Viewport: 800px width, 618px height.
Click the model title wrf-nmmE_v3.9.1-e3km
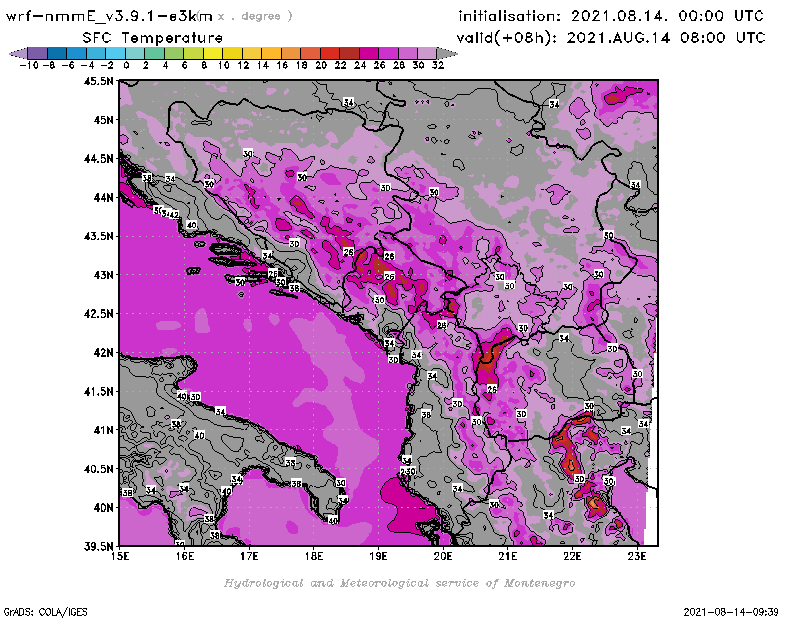109,16
